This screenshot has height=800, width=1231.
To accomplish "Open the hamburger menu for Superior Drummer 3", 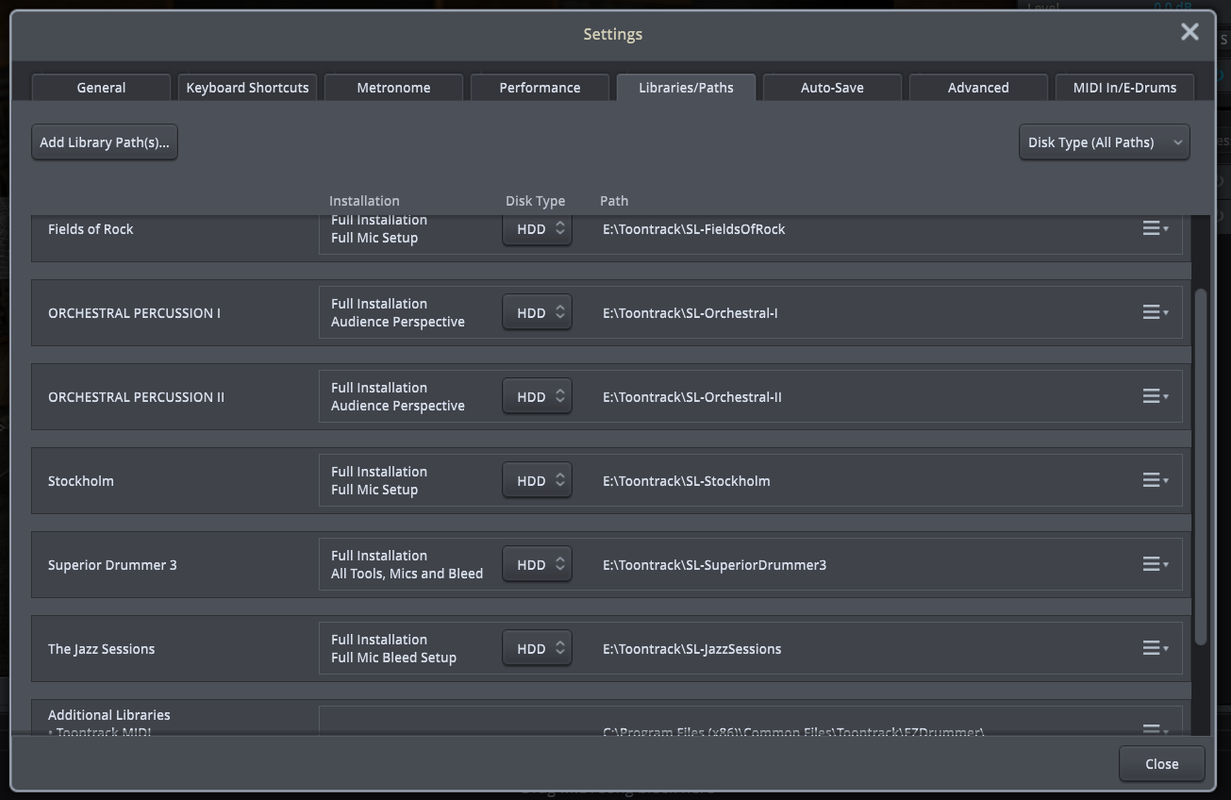I will point(1155,565).
